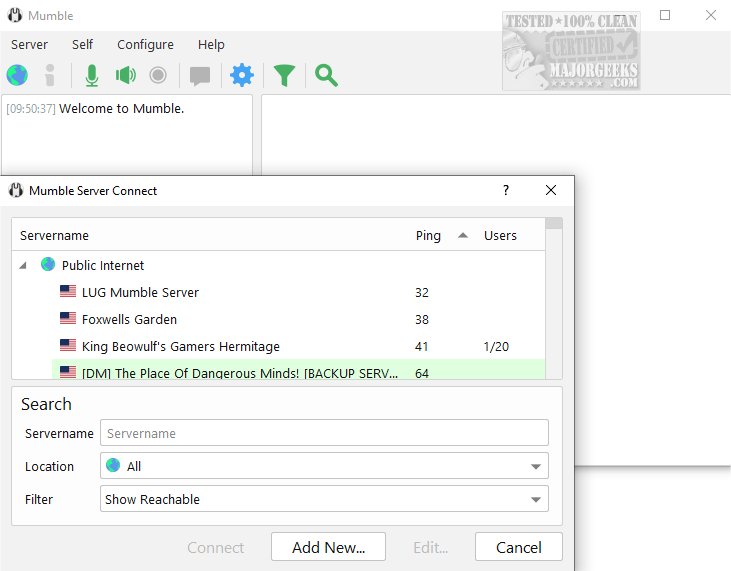Toggle the green filter funnel icon
The image size is (731, 571).
(x=284, y=76)
